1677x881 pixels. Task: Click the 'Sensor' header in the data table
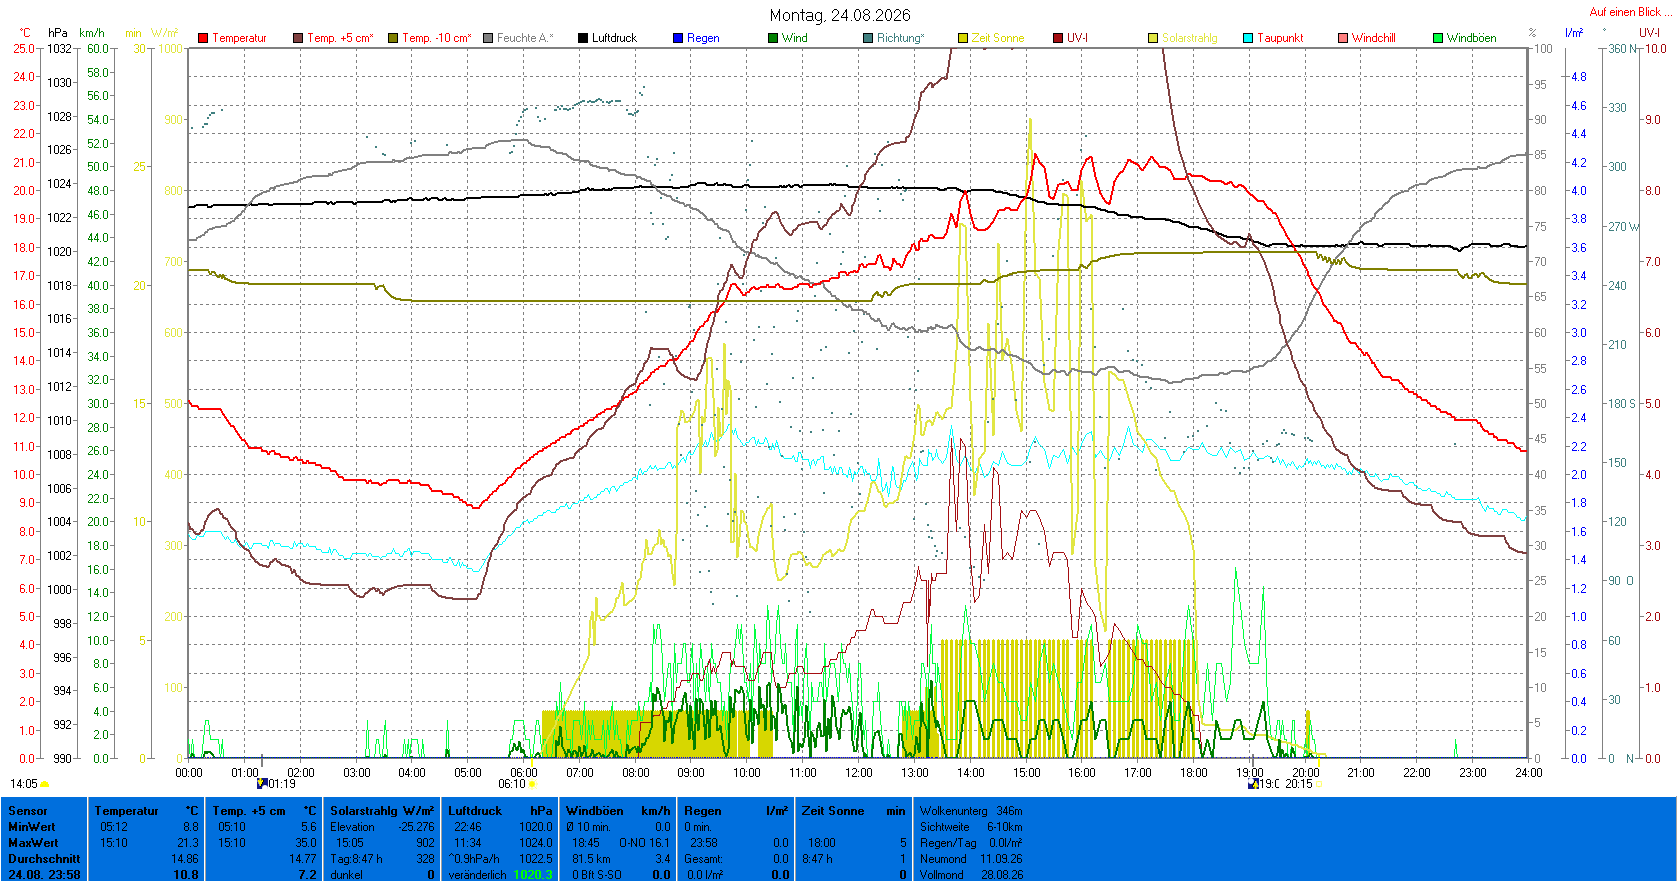[x=28, y=811]
